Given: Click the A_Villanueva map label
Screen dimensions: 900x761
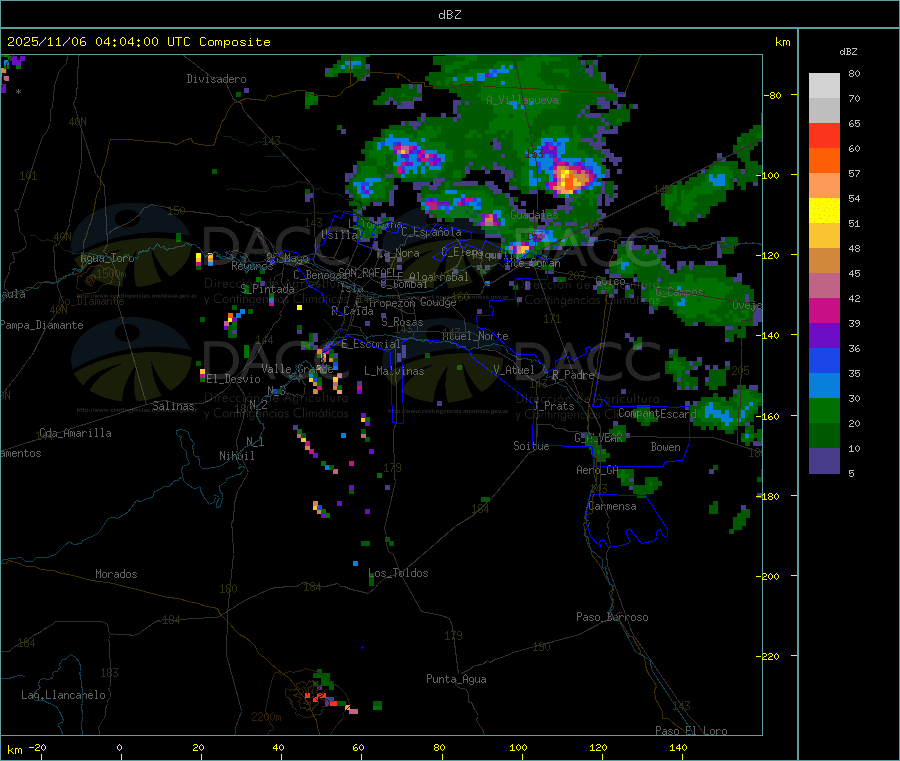Looking at the screenshot, I should (522, 100).
